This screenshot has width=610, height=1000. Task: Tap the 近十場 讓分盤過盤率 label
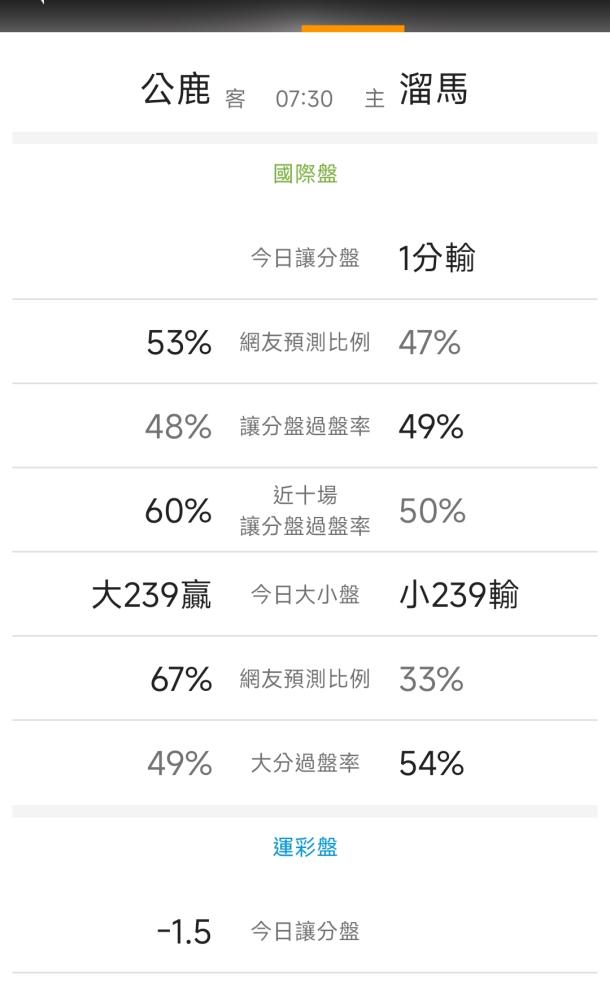pos(305,510)
